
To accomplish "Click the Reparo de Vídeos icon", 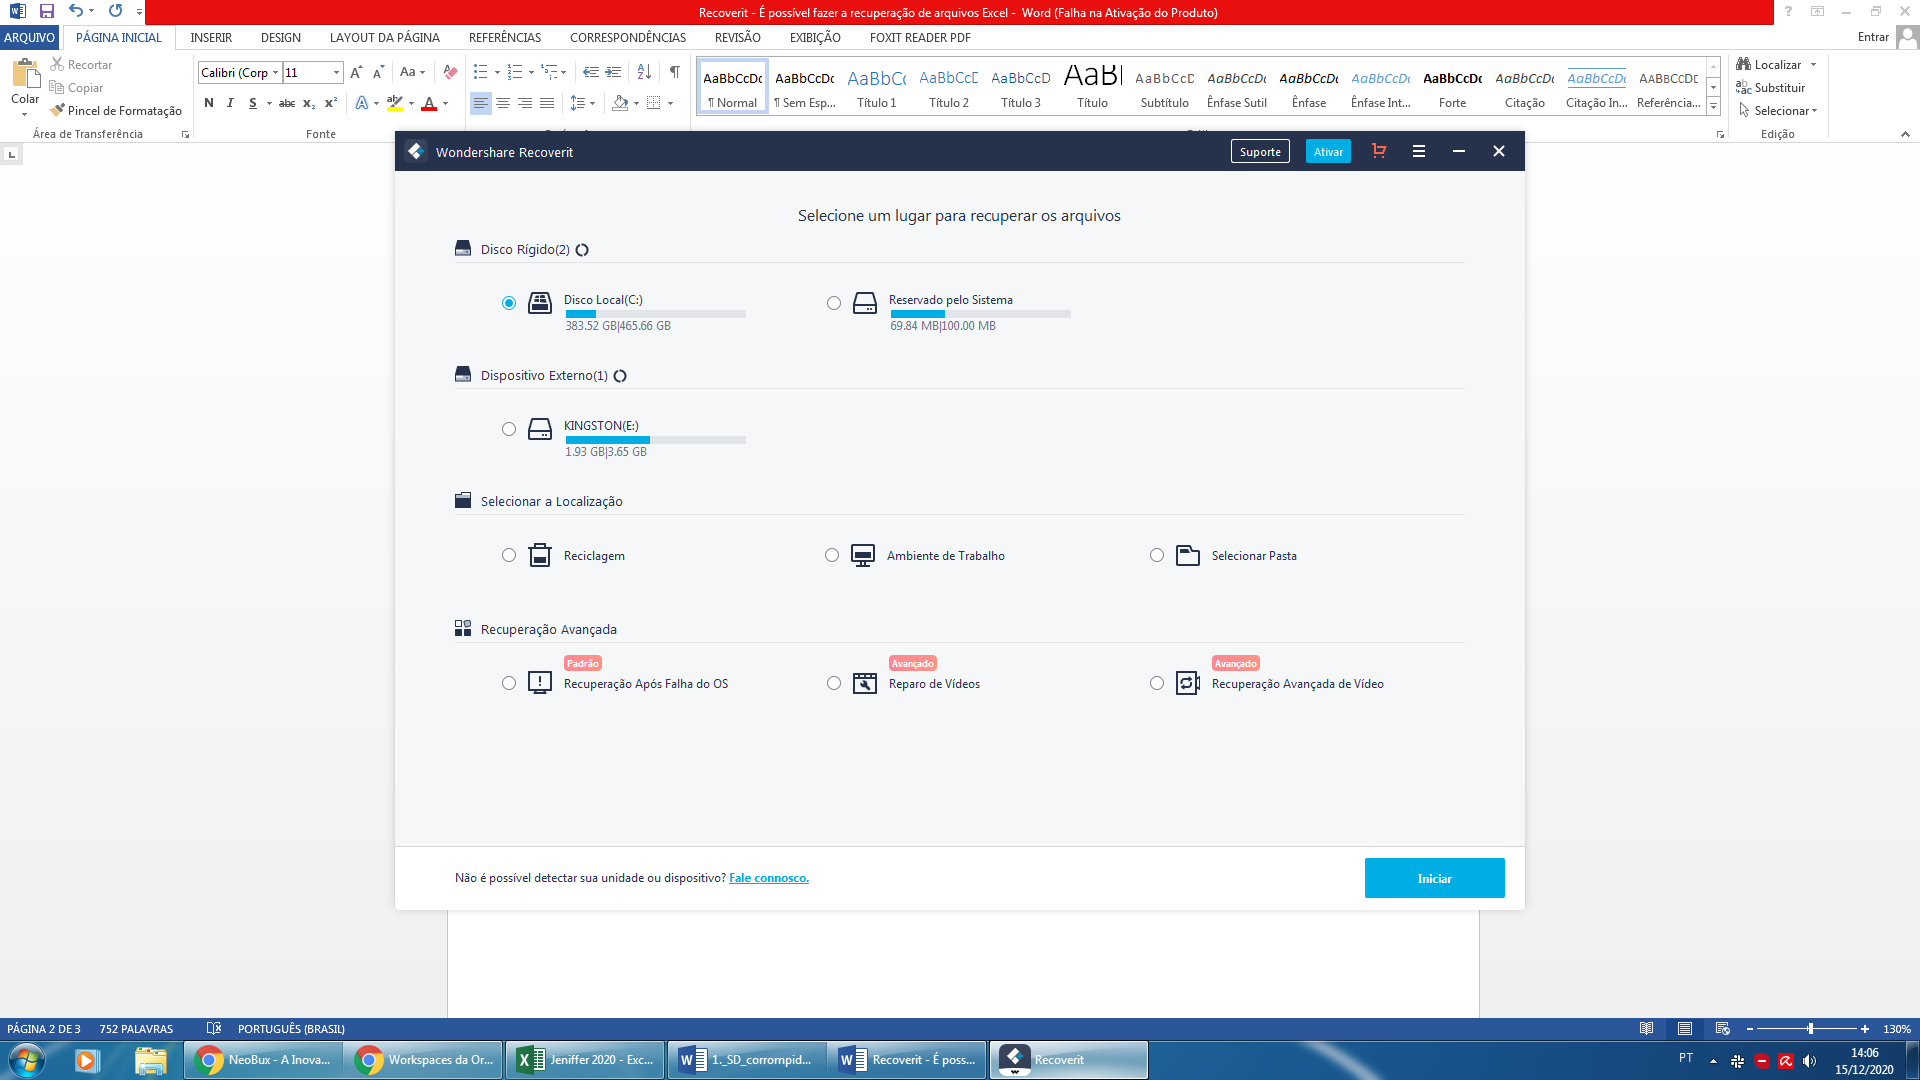I will (865, 683).
